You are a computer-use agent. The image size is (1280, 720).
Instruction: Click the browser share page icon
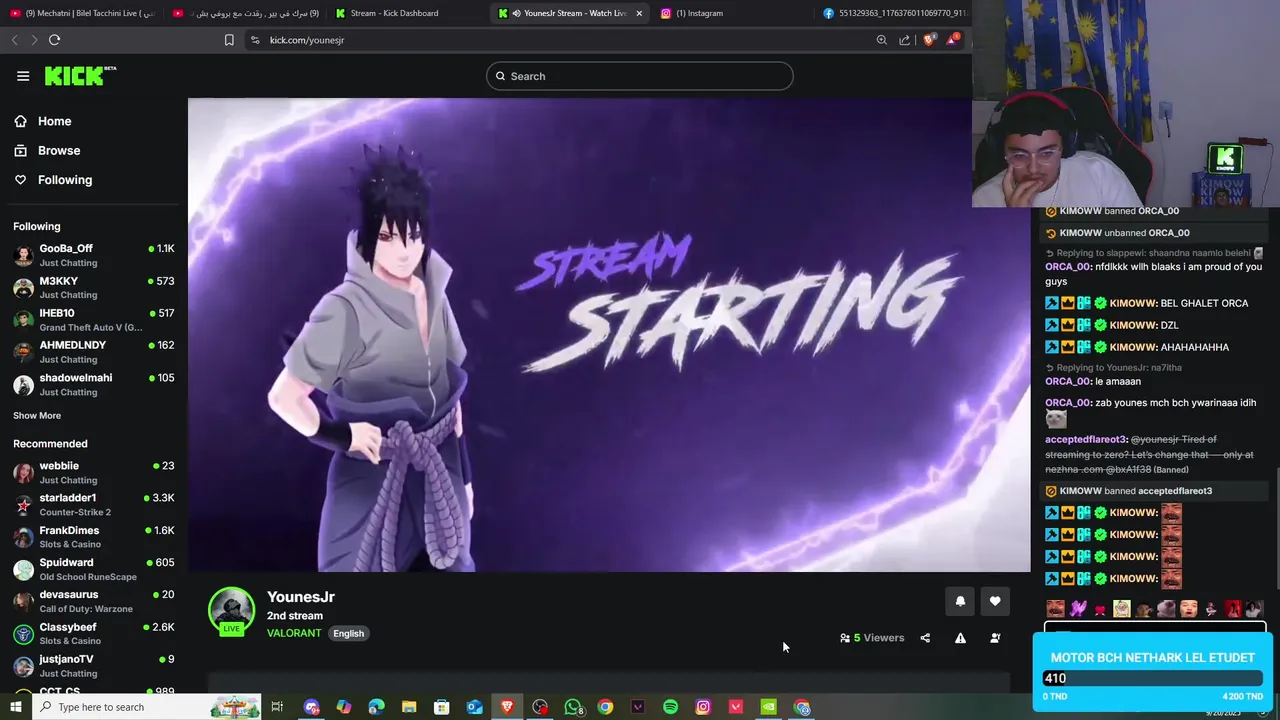(905, 40)
